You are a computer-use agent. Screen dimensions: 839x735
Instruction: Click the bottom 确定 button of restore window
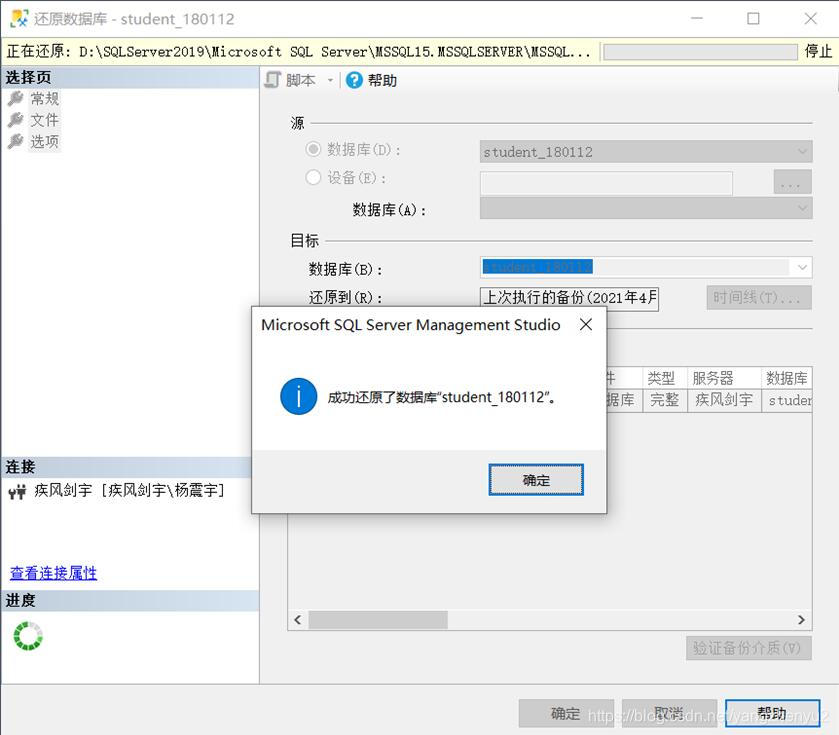click(x=566, y=713)
